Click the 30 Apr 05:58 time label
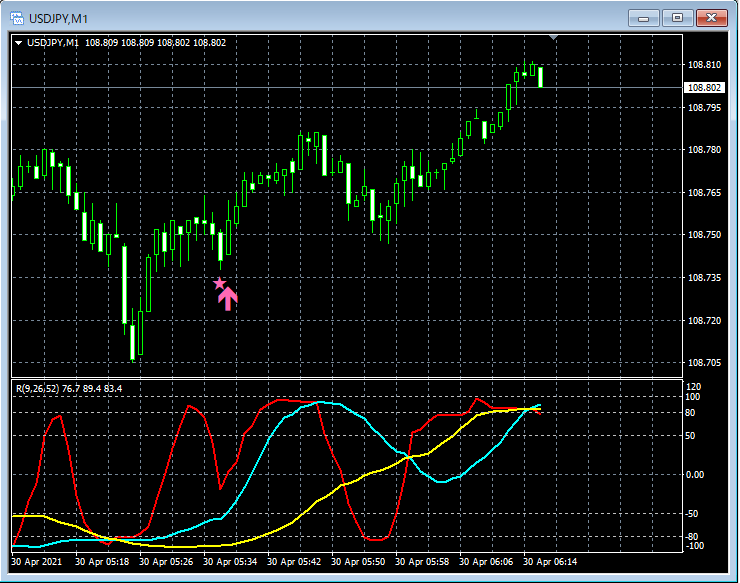 click(x=422, y=562)
